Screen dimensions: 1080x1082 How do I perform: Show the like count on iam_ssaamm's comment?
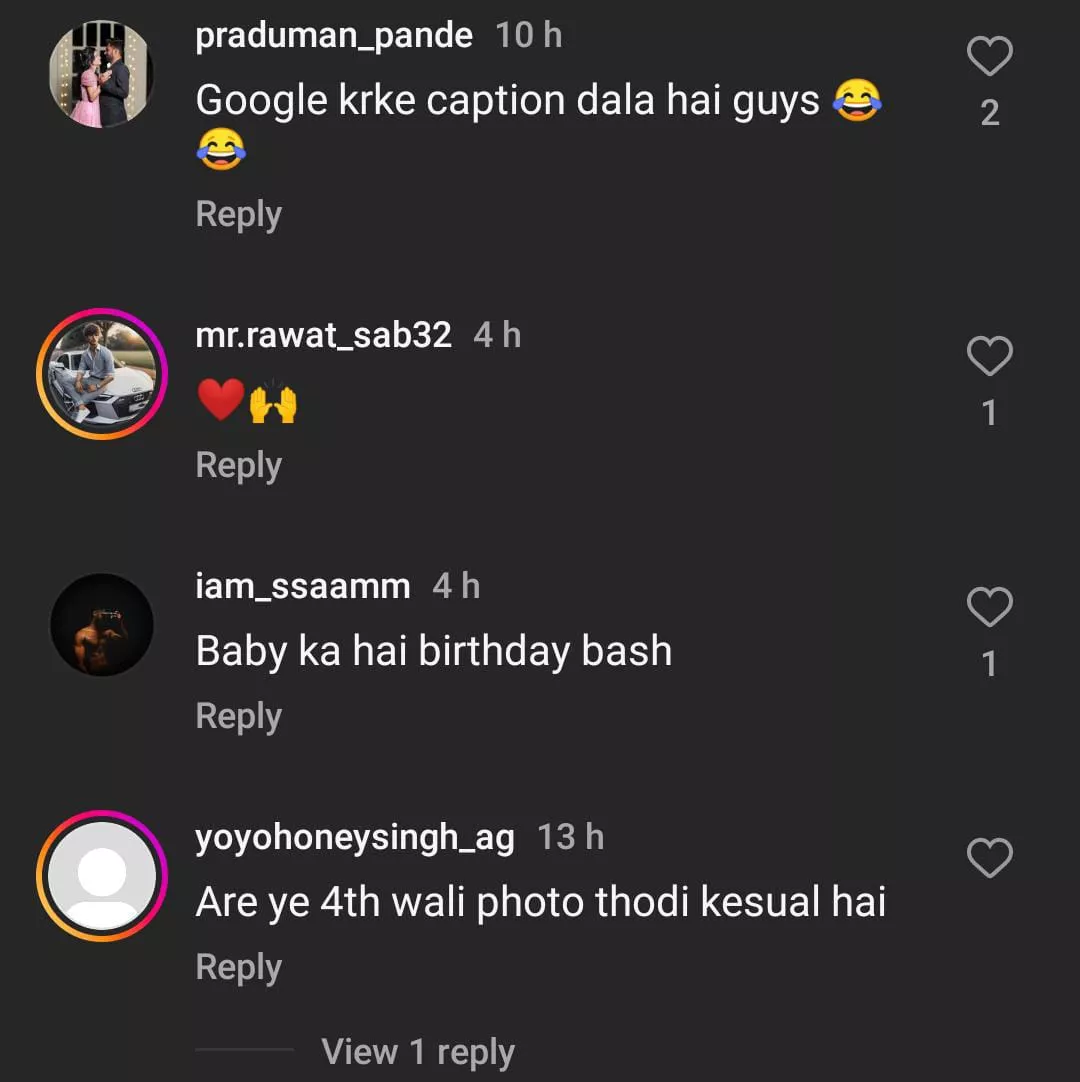pos(990,664)
